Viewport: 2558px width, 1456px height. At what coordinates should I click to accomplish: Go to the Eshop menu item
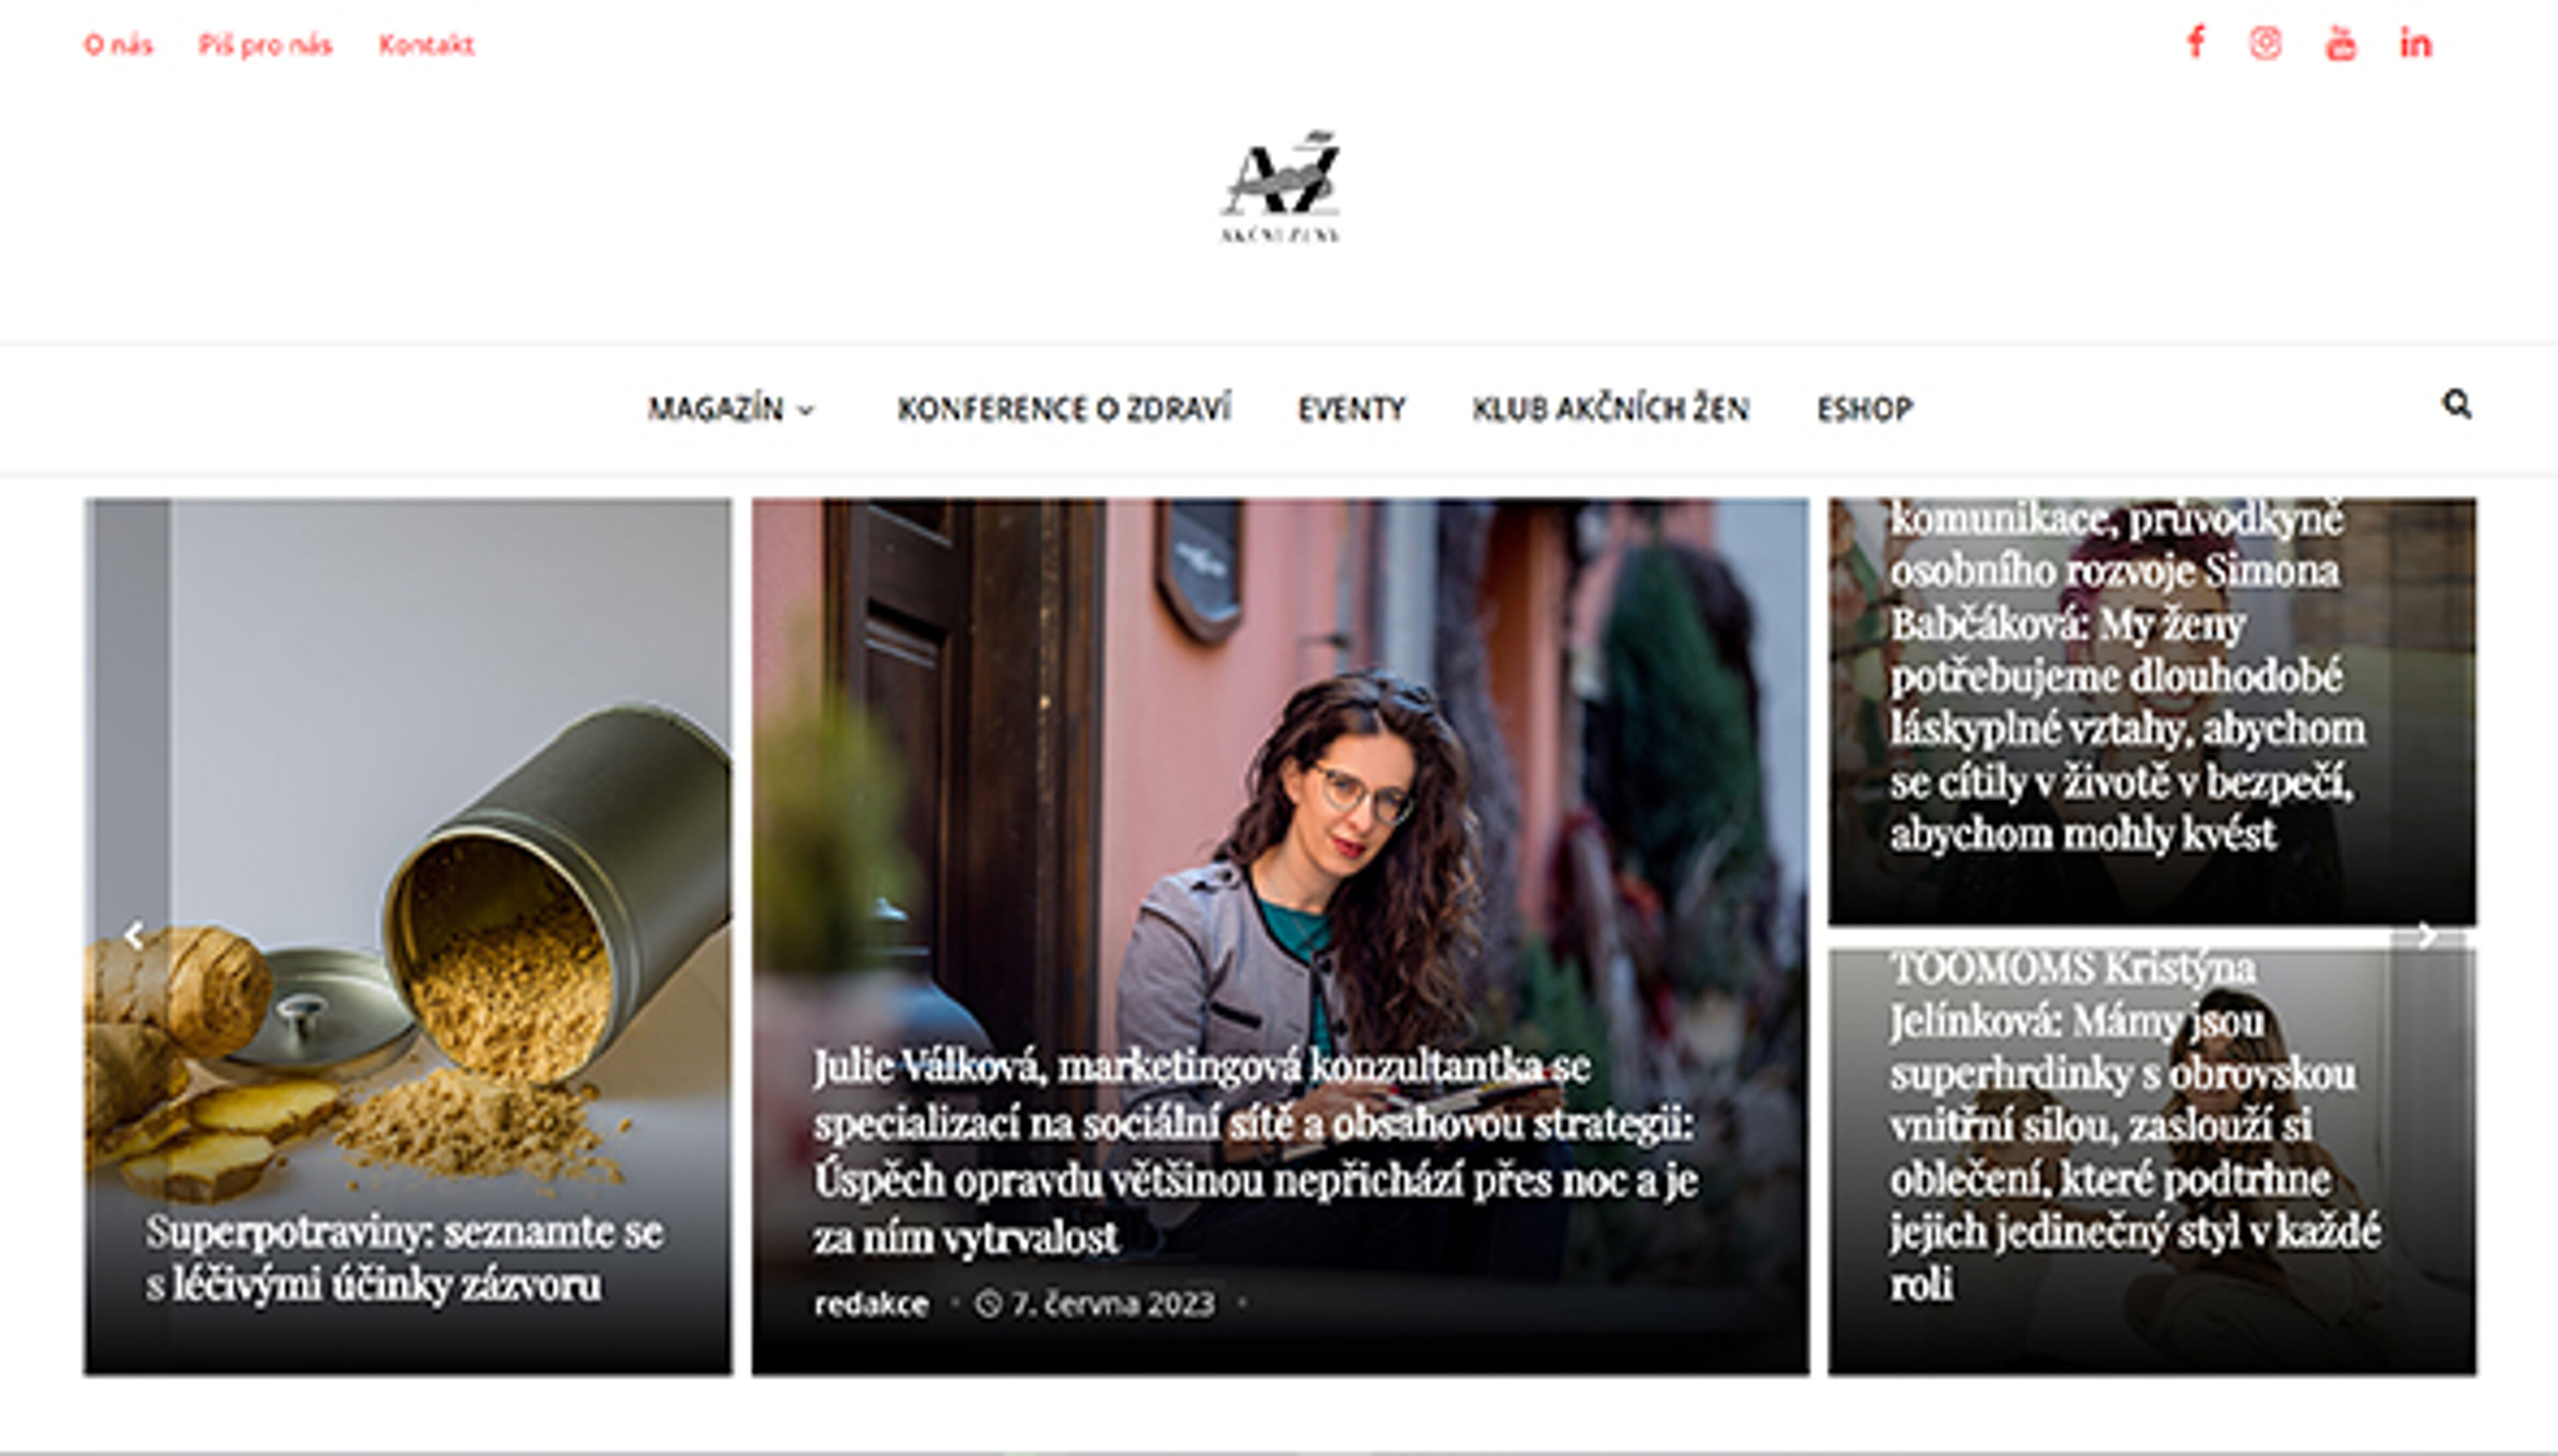point(1865,409)
